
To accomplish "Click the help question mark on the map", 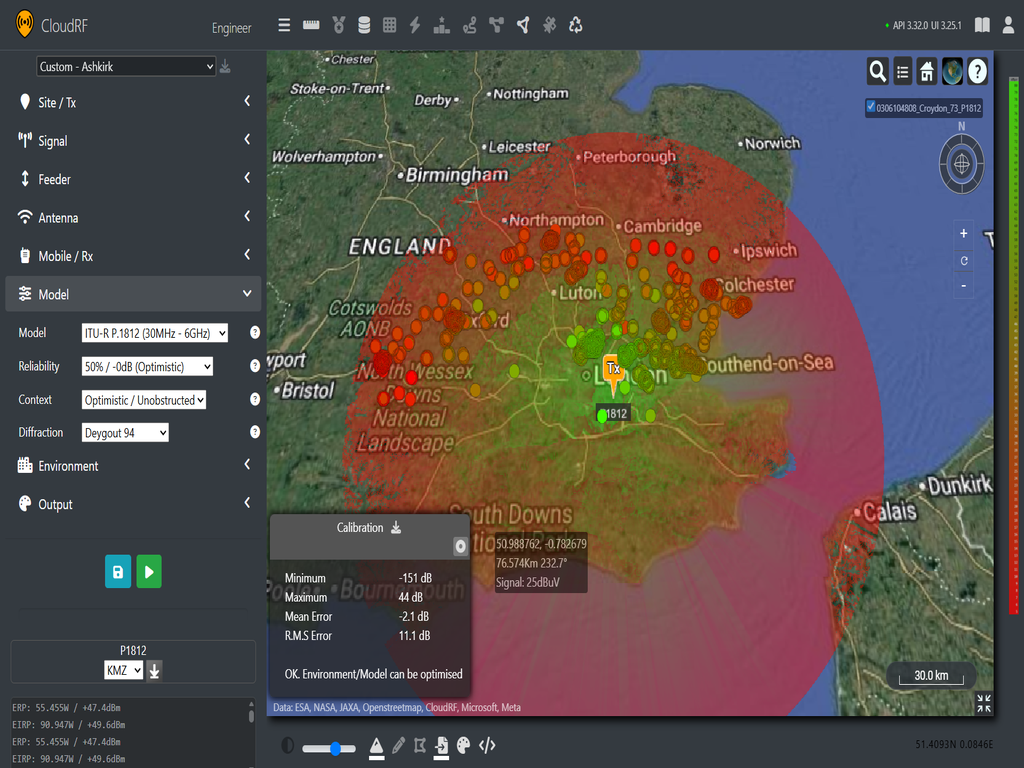I will point(977,71).
